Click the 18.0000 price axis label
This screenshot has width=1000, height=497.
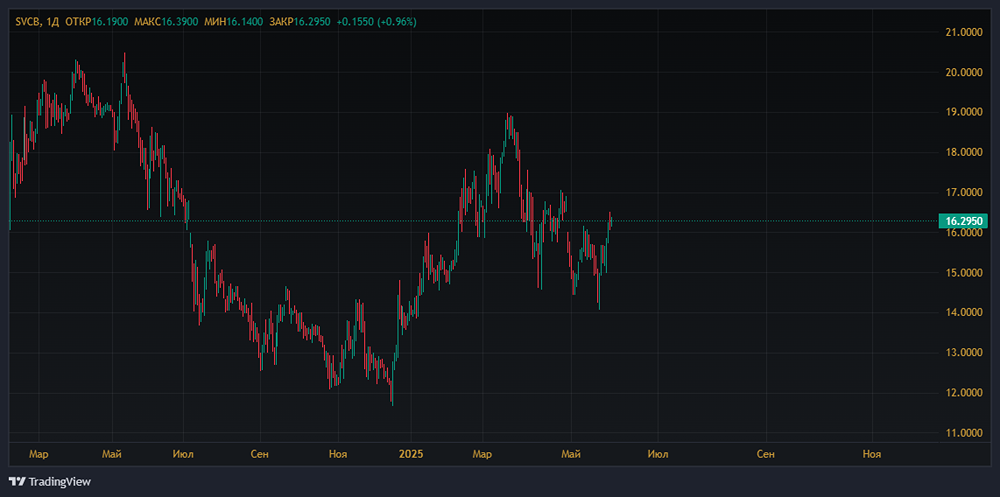point(963,152)
